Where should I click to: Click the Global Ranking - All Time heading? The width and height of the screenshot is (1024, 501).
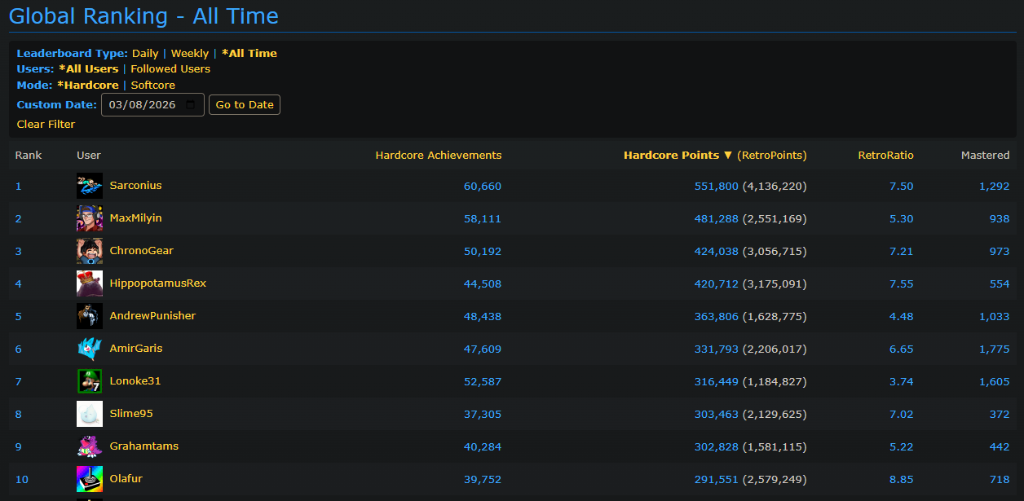tap(144, 16)
